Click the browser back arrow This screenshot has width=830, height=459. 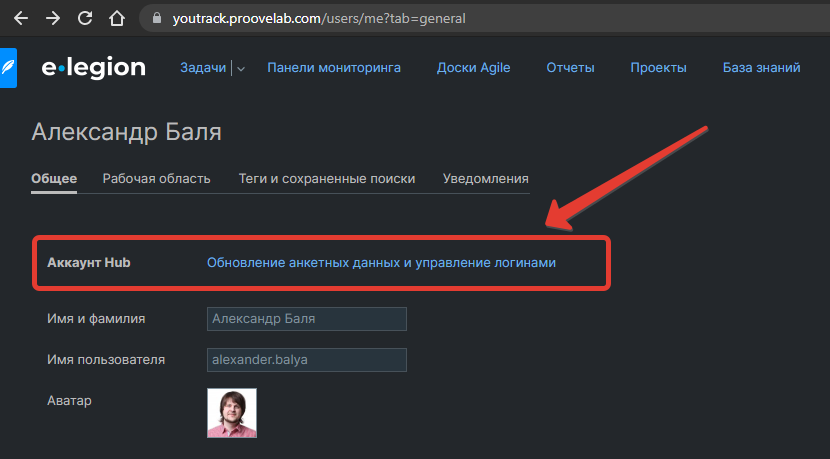coord(20,18)
